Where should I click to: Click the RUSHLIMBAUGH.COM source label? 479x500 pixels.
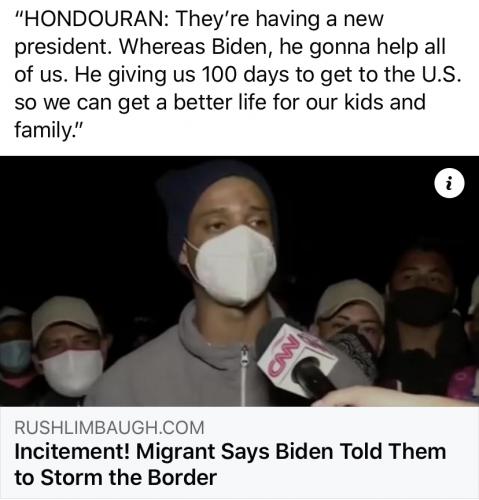pos(109,427)
